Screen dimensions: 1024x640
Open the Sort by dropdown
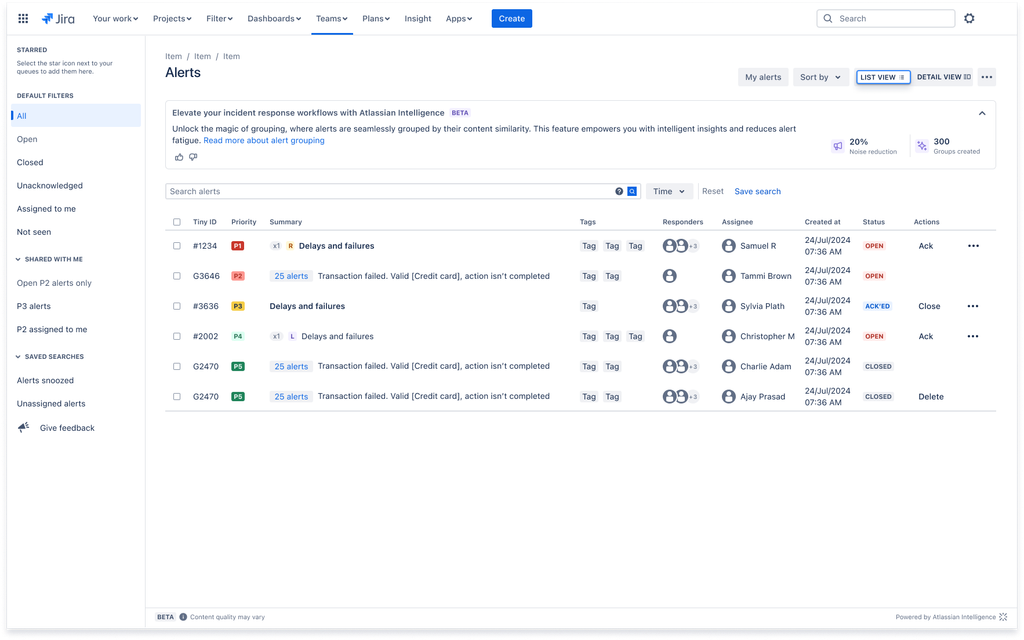point(820,77)
